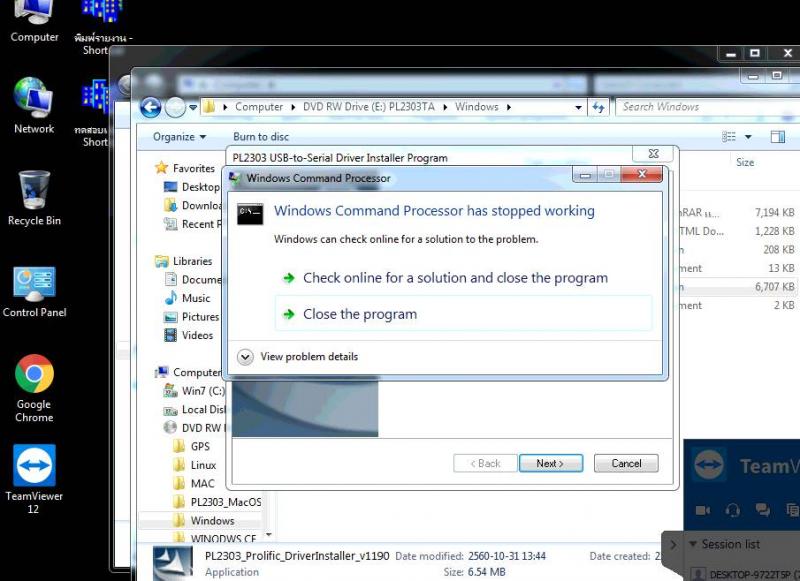
Task: Open the view options dropdown arrow
Action: coord(748,137)
